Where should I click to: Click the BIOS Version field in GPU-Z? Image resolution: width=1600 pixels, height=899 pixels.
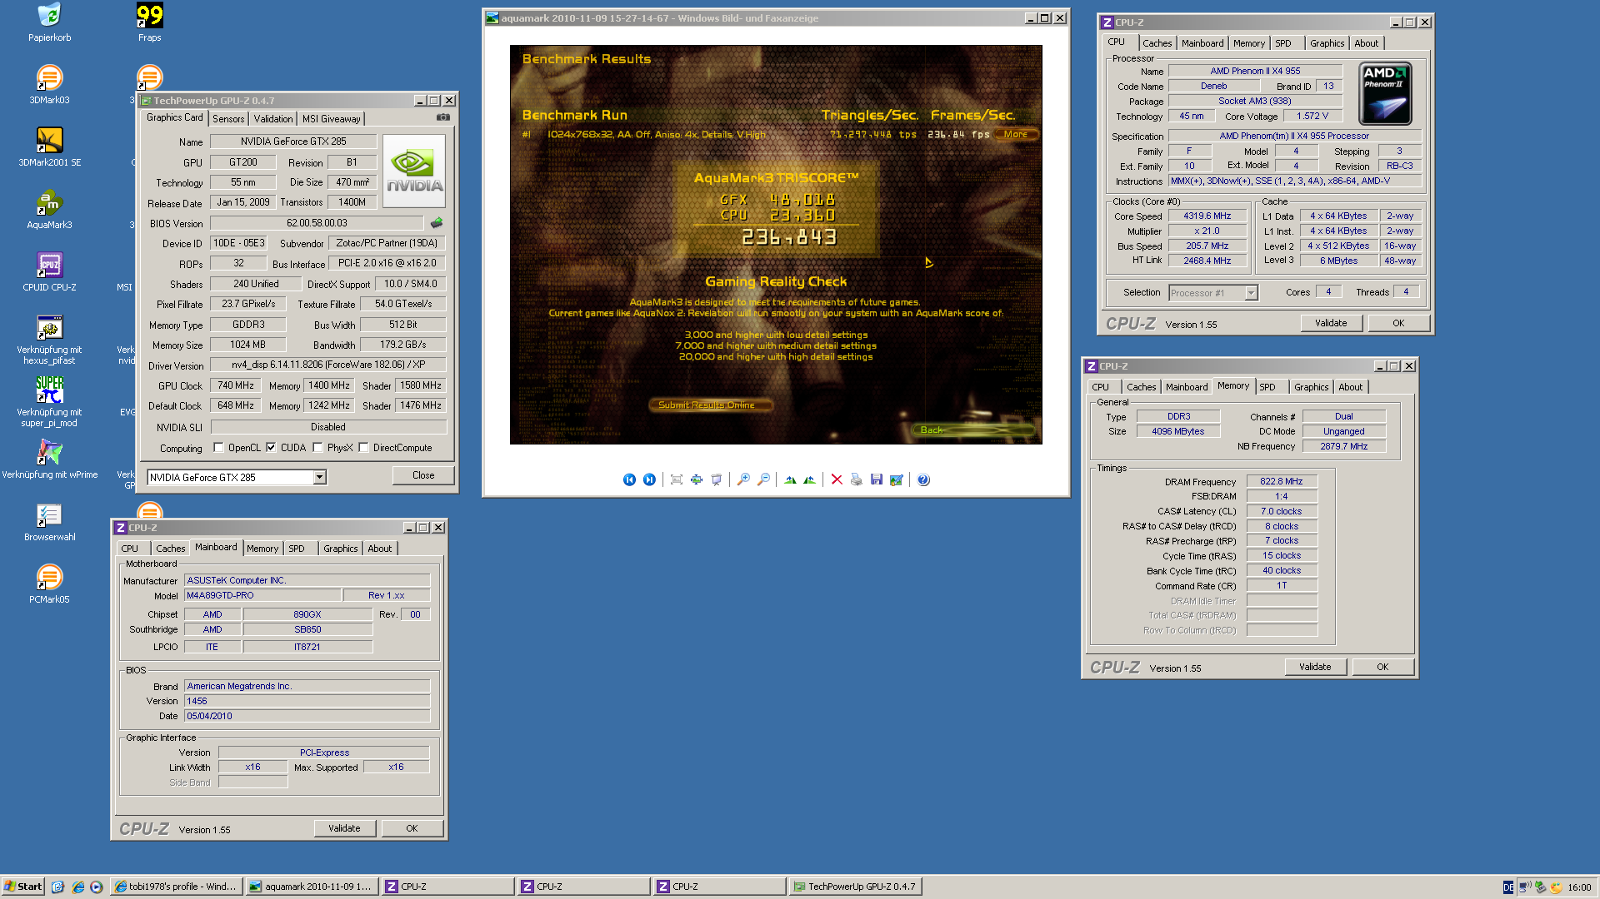[x=317, y=223]
